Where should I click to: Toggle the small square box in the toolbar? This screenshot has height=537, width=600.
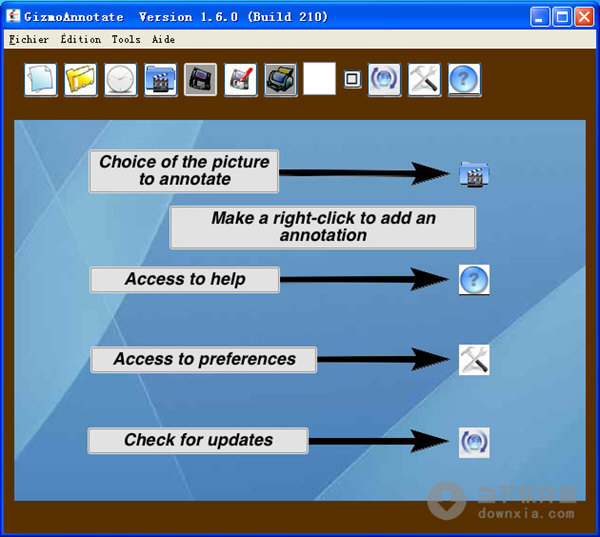[x=352, y=79]
